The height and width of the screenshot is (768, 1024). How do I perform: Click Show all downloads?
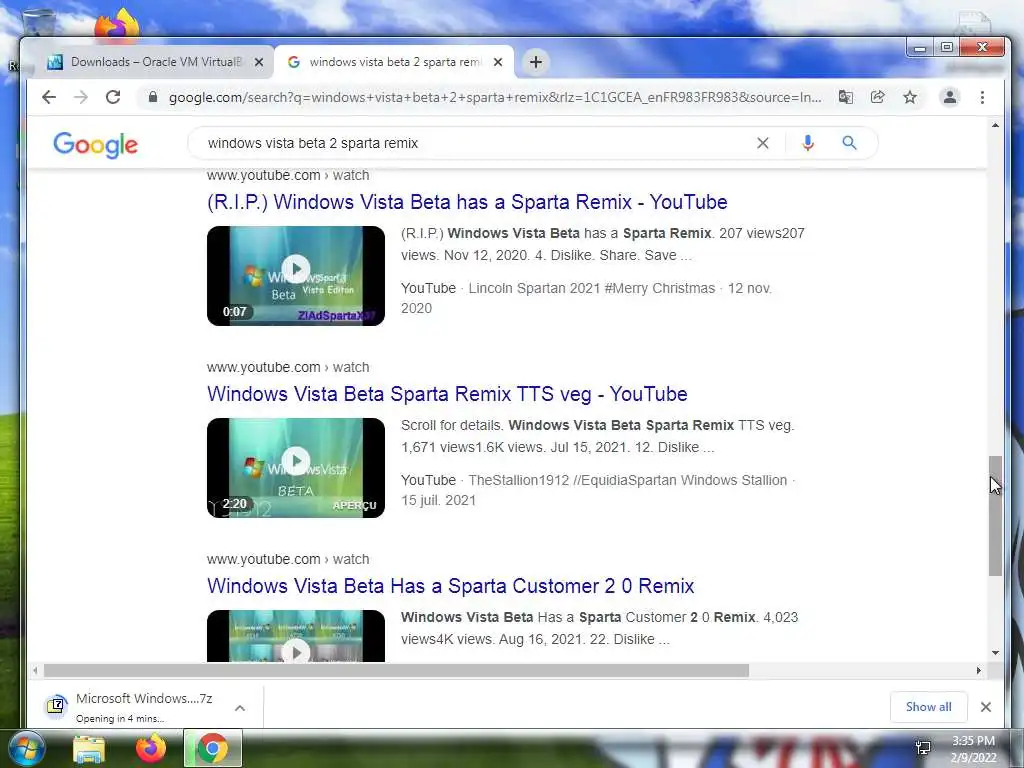(928, 707)
